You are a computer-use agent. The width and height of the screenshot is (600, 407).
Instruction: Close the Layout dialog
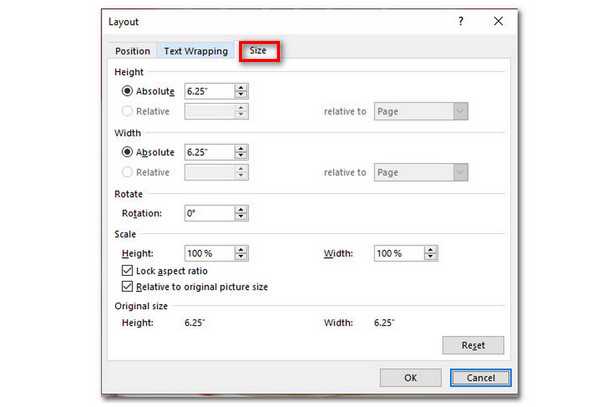[497, 21]
